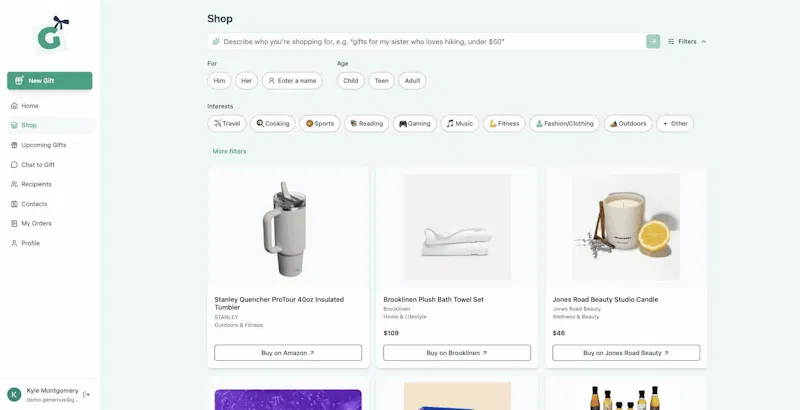The width and height of the screenshot is (800, 410).
Task: Click the logout icon beside Kyle Montgomery
Action: point(86,394)
